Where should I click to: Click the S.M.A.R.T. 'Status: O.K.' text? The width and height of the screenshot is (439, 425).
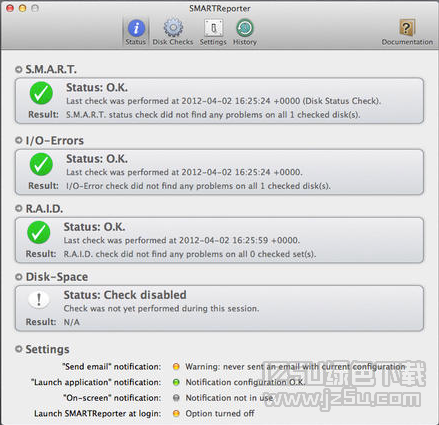[x=97, y=88]
